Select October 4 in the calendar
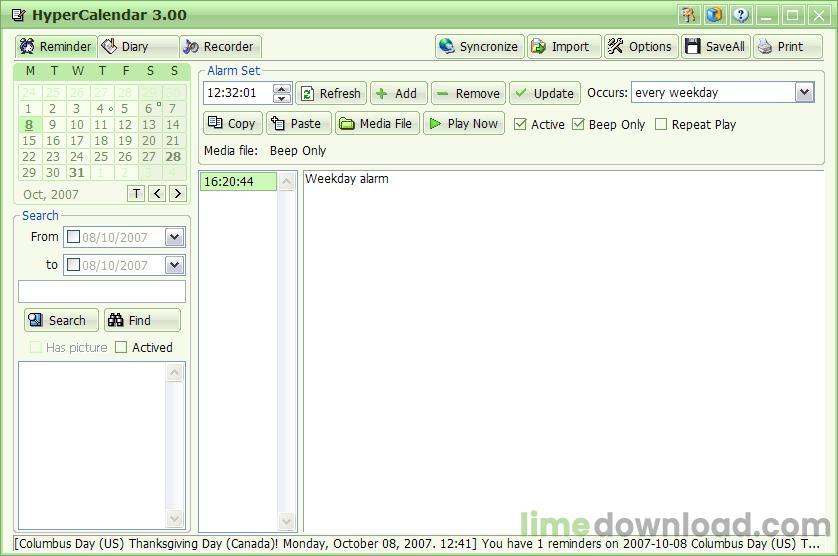Image resolution: width=838 pixels, height=556 pixels. click(101, 109)
